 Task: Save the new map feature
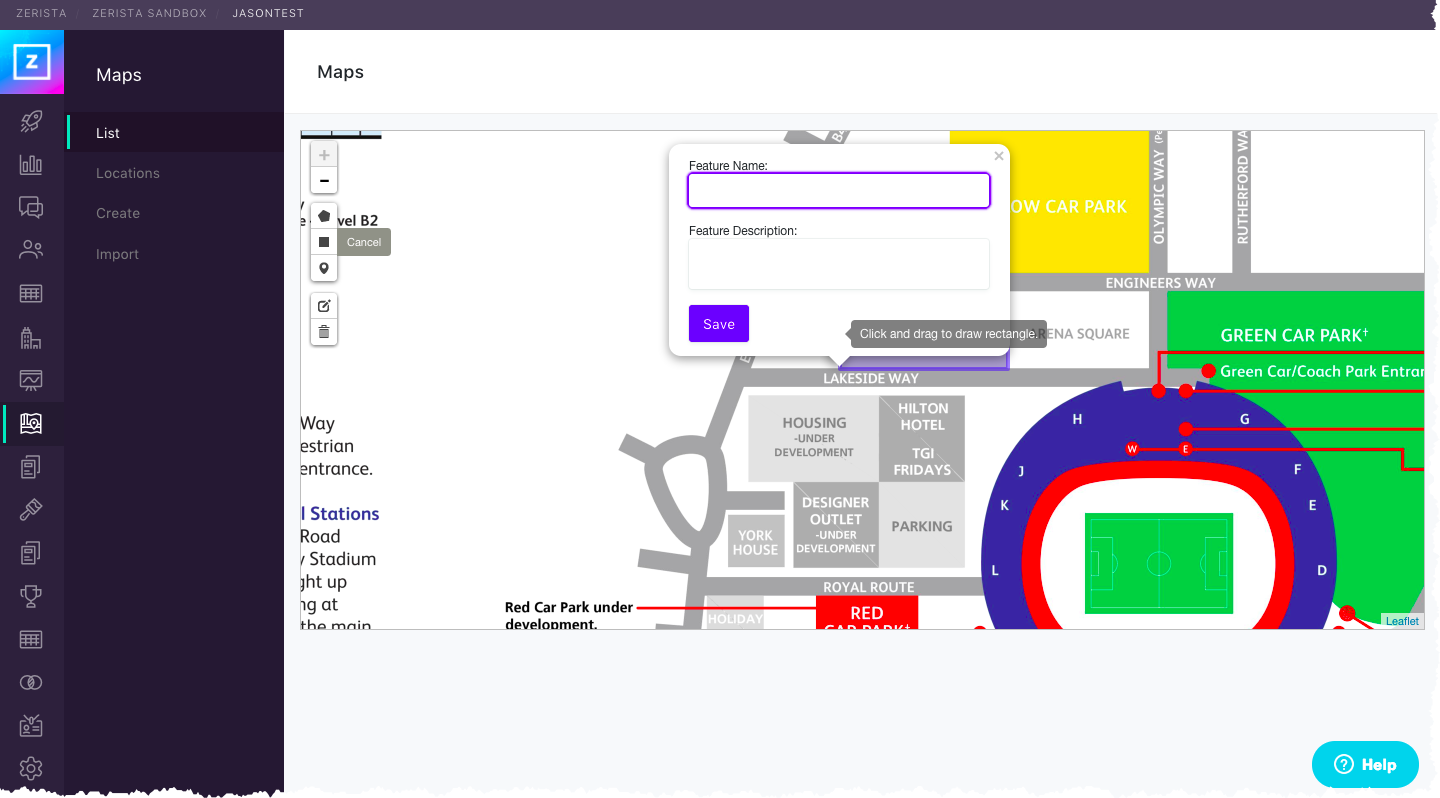[x=719, y=324]
